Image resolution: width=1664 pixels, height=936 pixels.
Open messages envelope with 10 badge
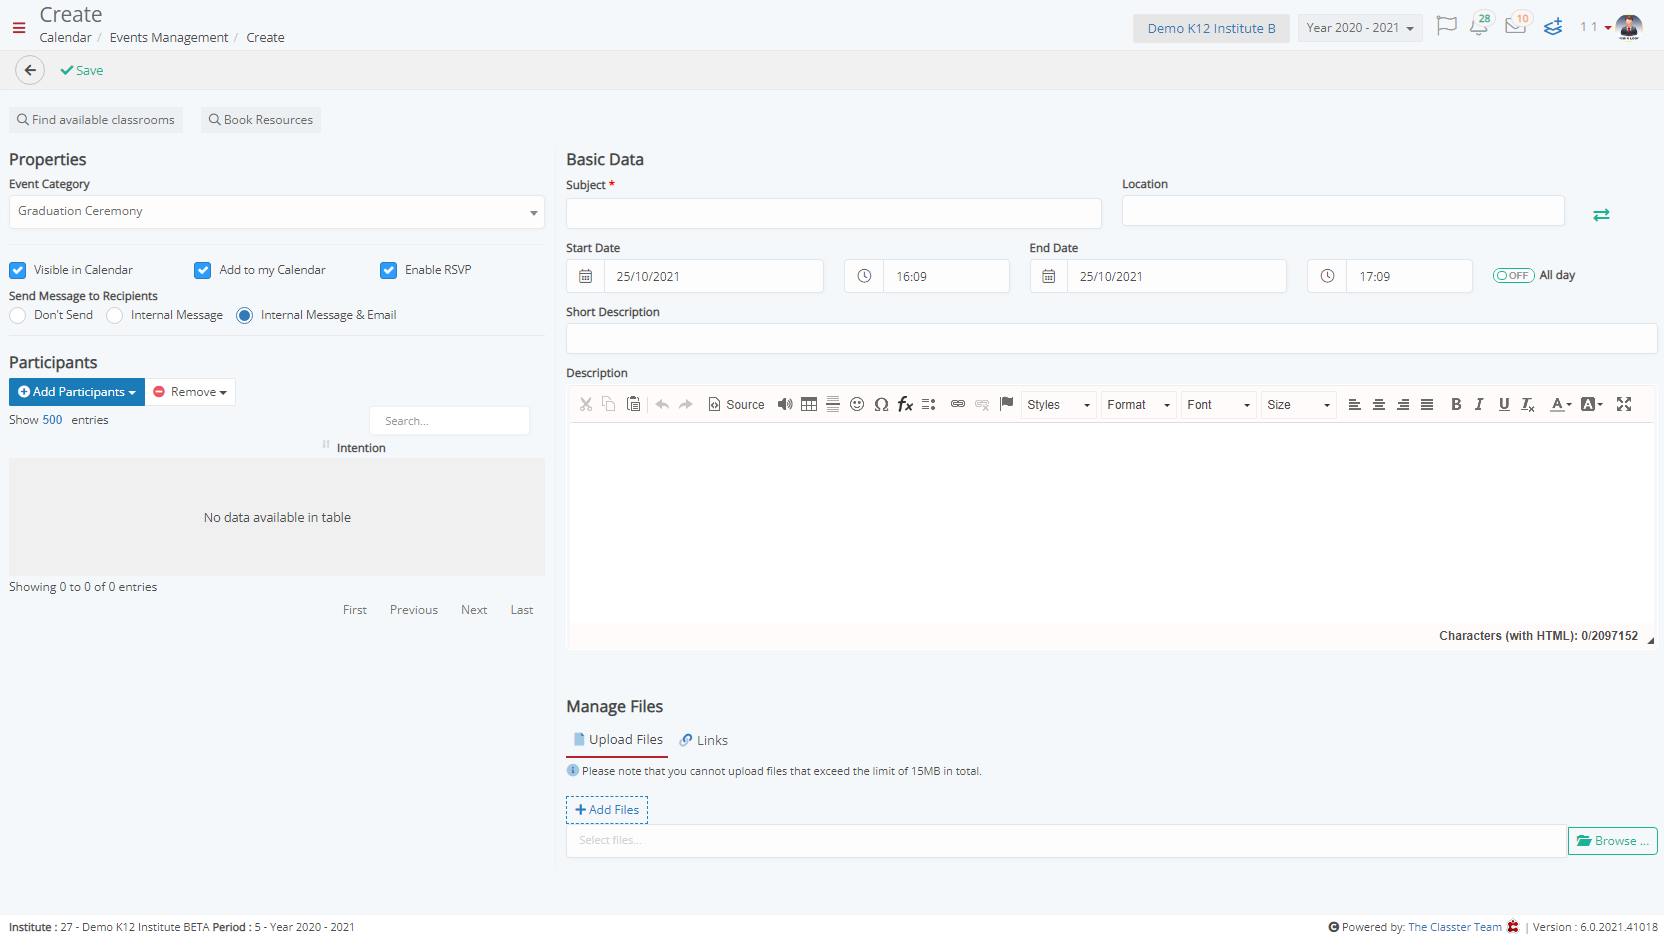click(1517, 26)
